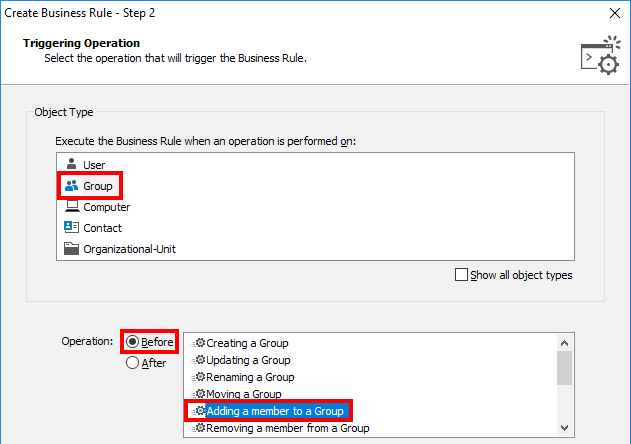Click the gear icon beside Renaming a Group
This screenshot has width=631, height=444.
tap(199, 377)
